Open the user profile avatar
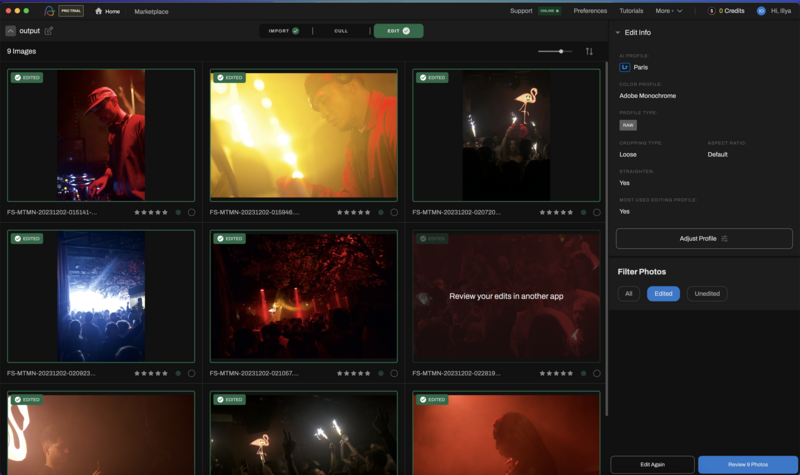 761,11
